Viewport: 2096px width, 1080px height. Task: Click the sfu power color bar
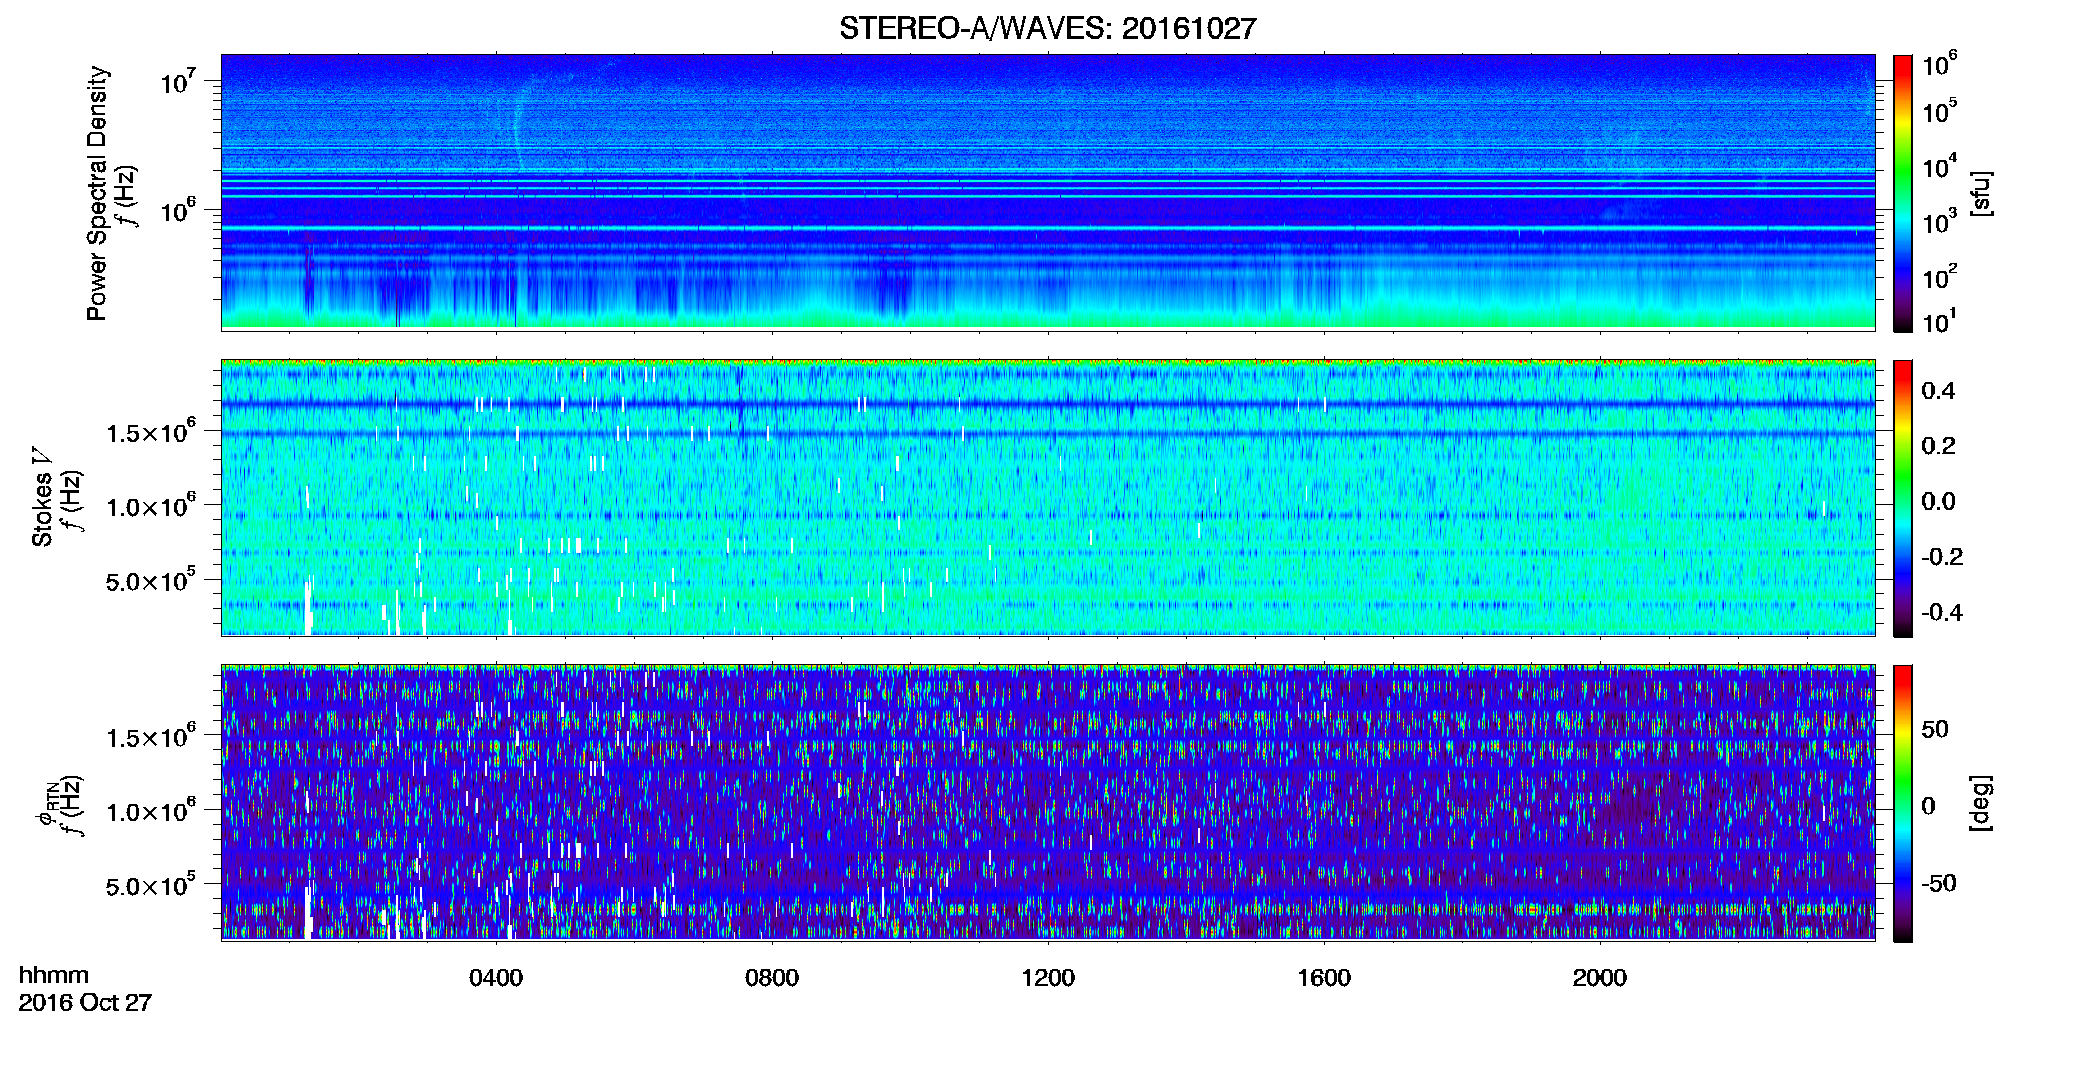coord(1902,193)
